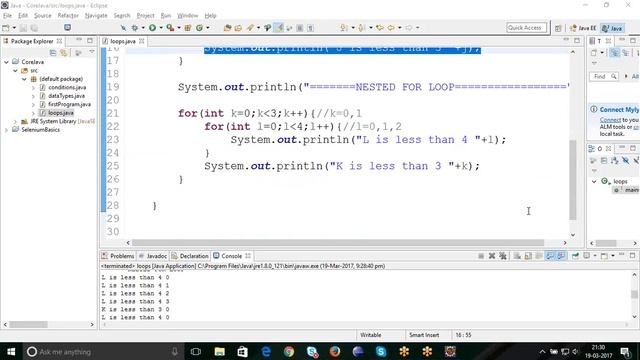Open the Project menu

pyautogui.click(x=145, y=16)
